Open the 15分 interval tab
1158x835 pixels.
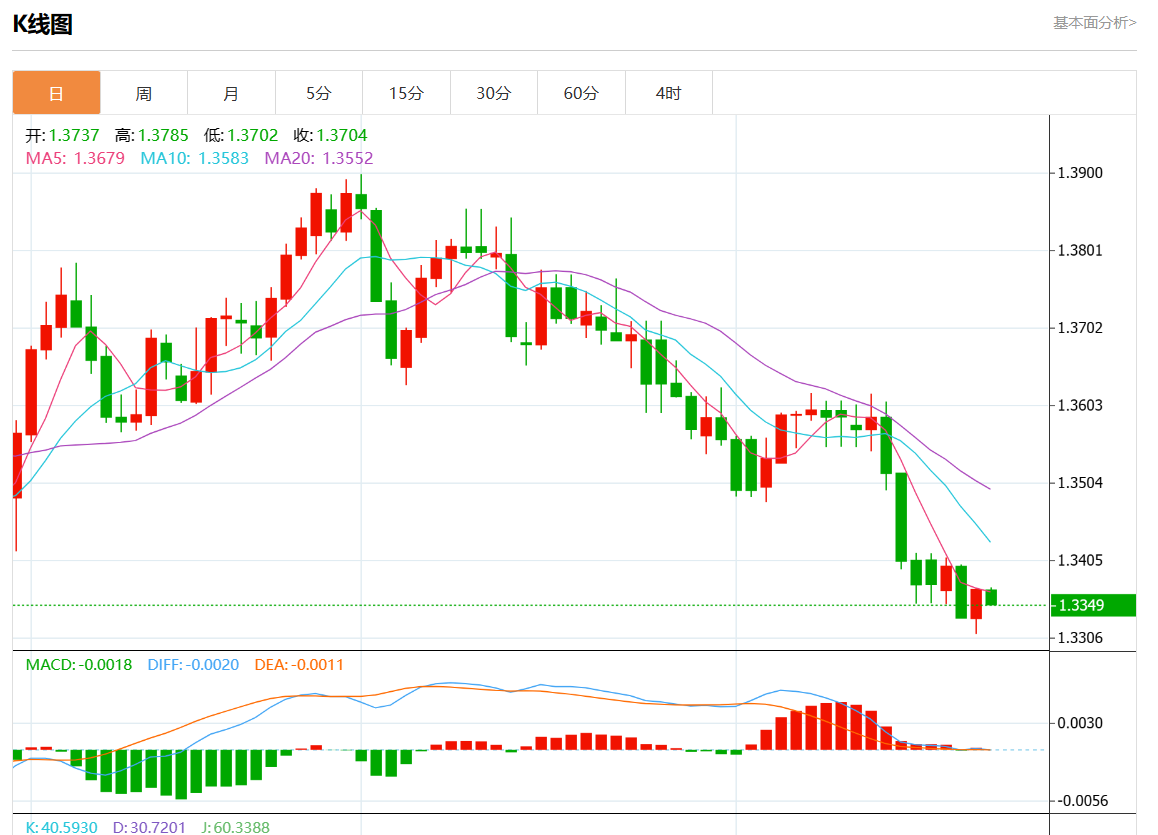coord(406,93)
